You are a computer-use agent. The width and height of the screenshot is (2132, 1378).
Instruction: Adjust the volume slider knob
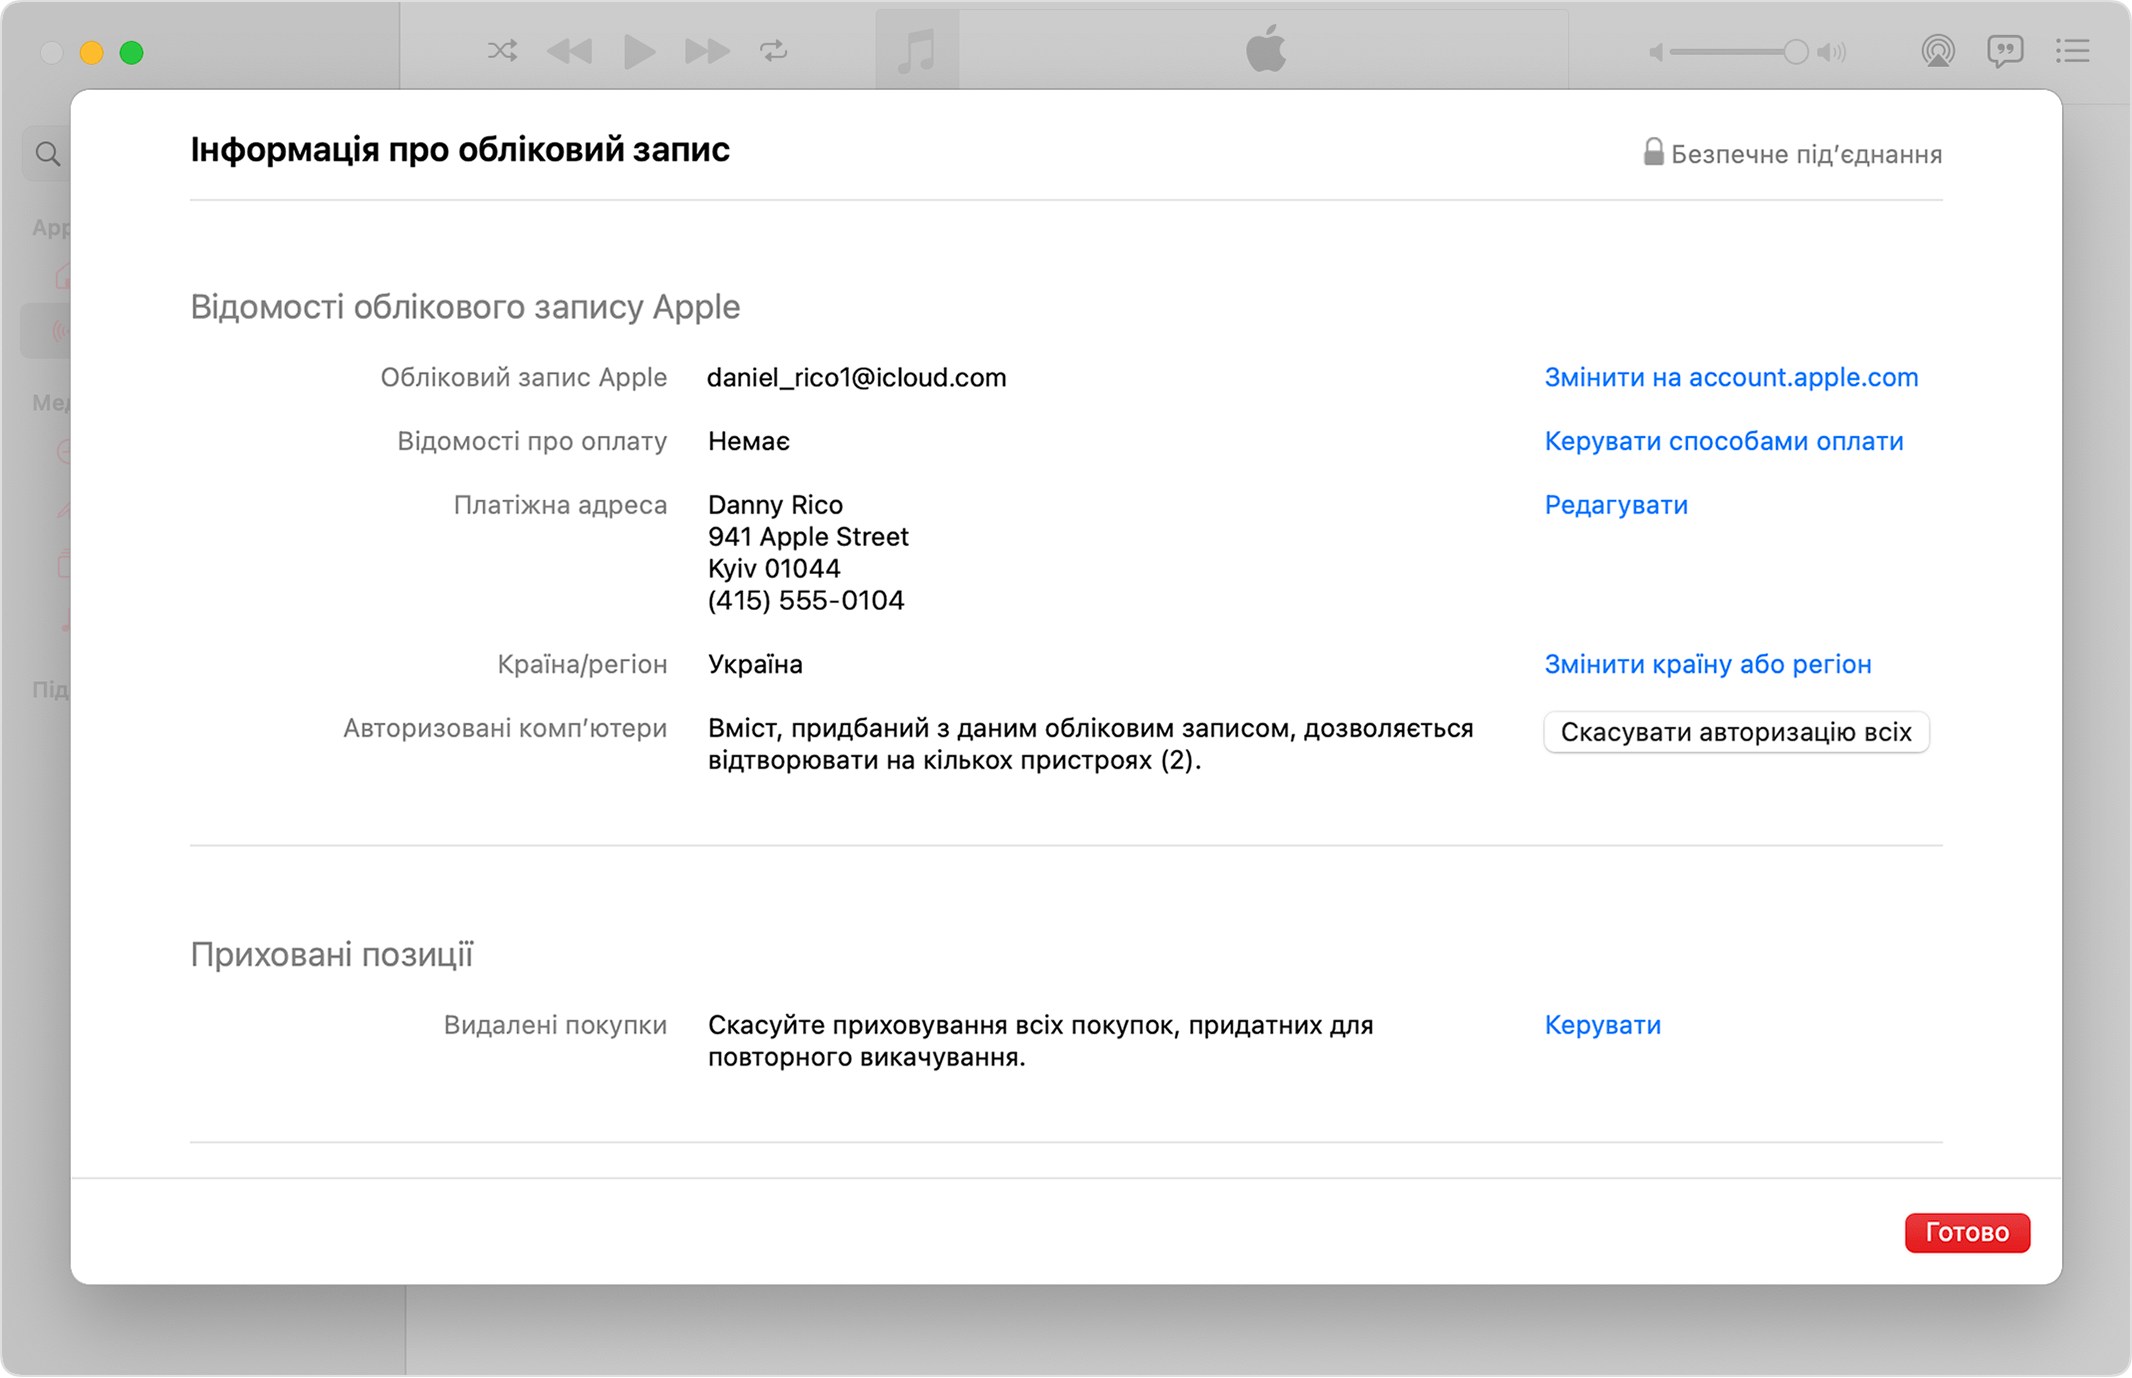tap(1795, 52)
